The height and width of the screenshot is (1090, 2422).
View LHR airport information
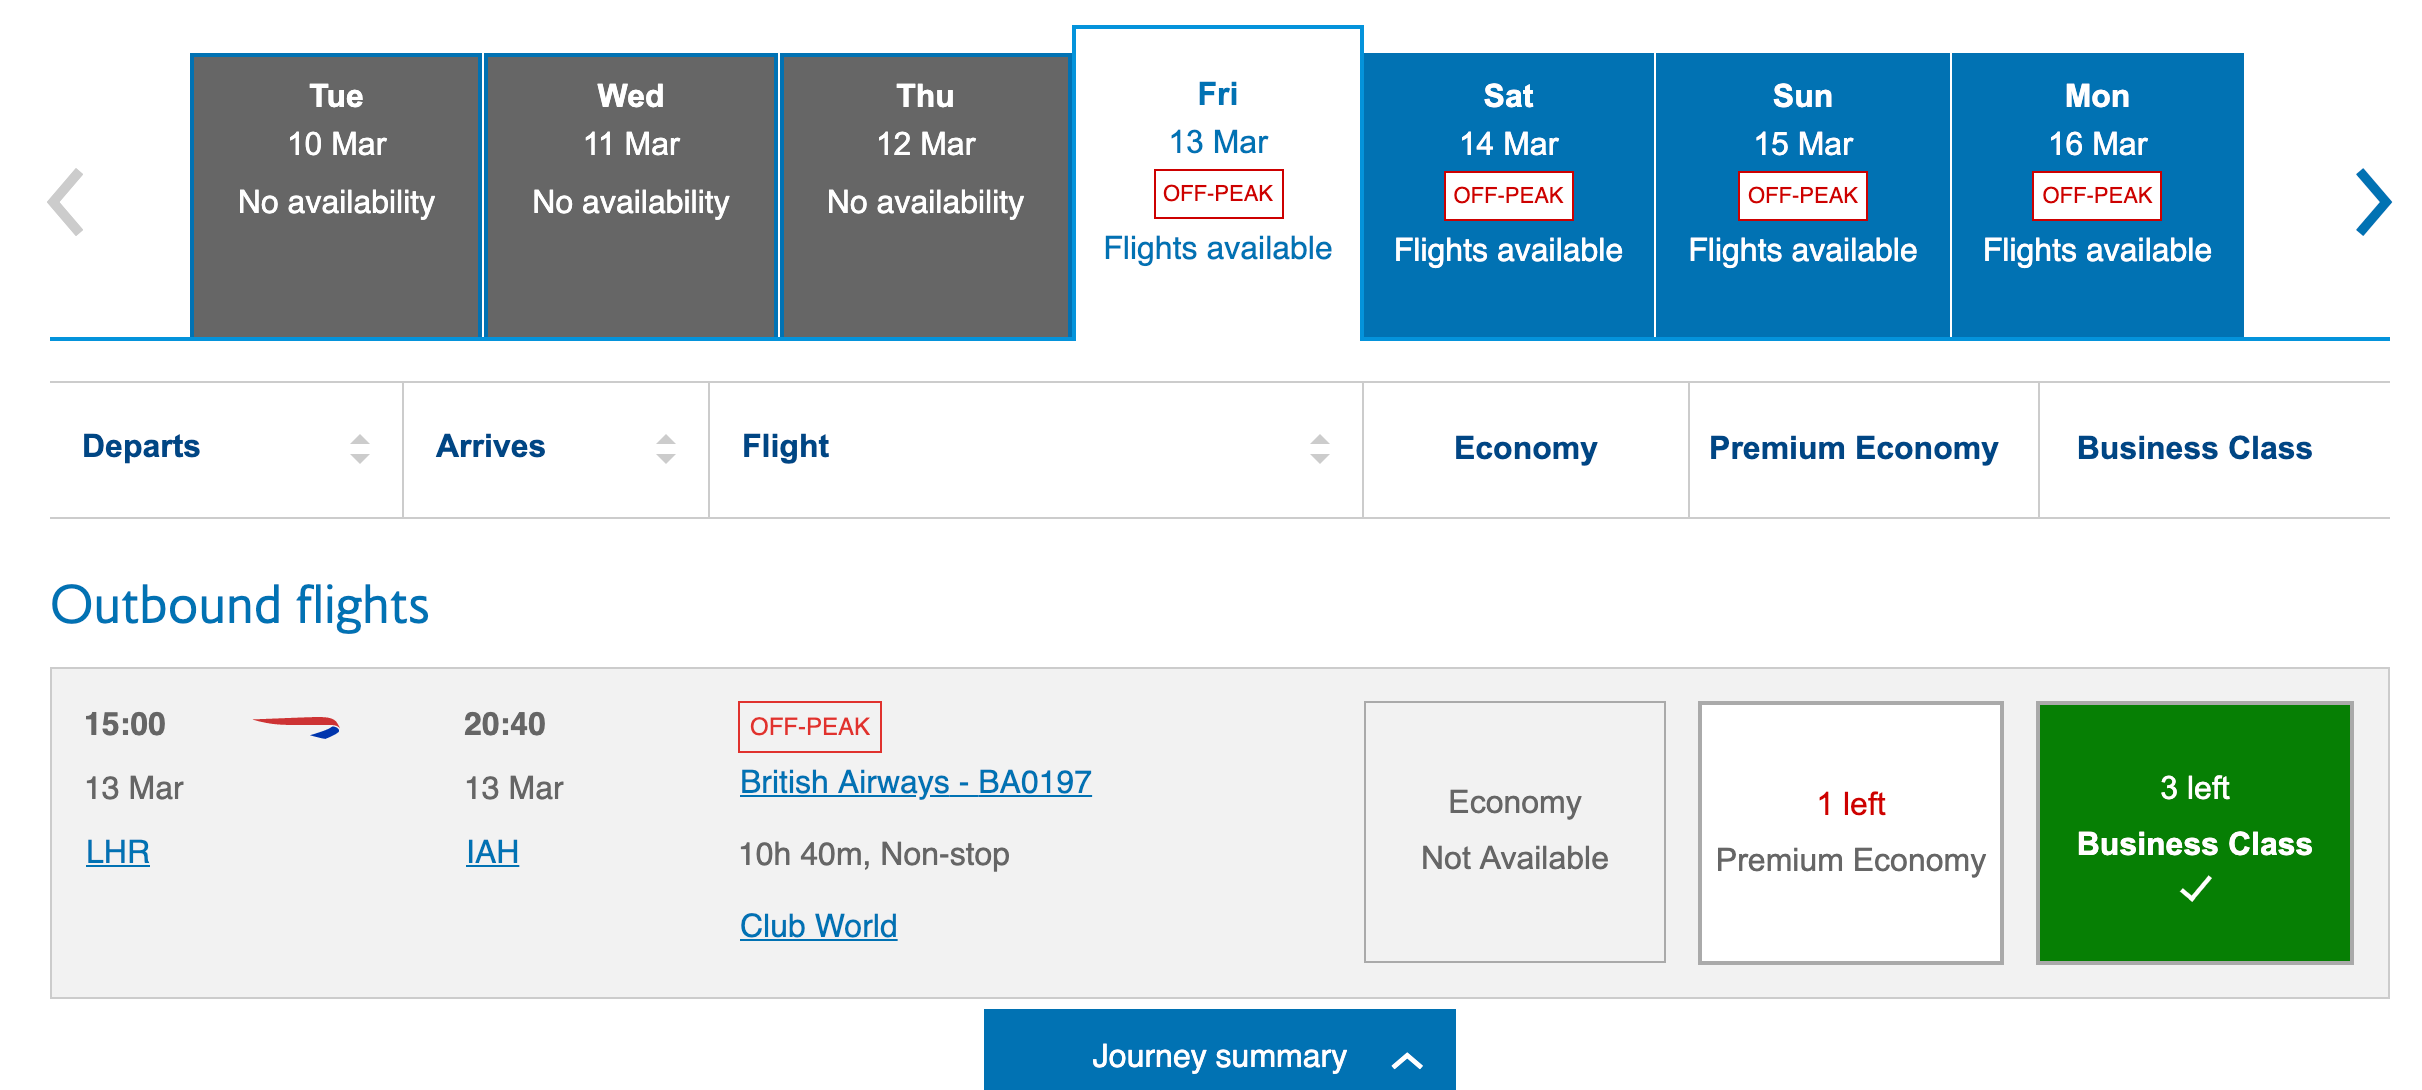click(x=118, y=852)
